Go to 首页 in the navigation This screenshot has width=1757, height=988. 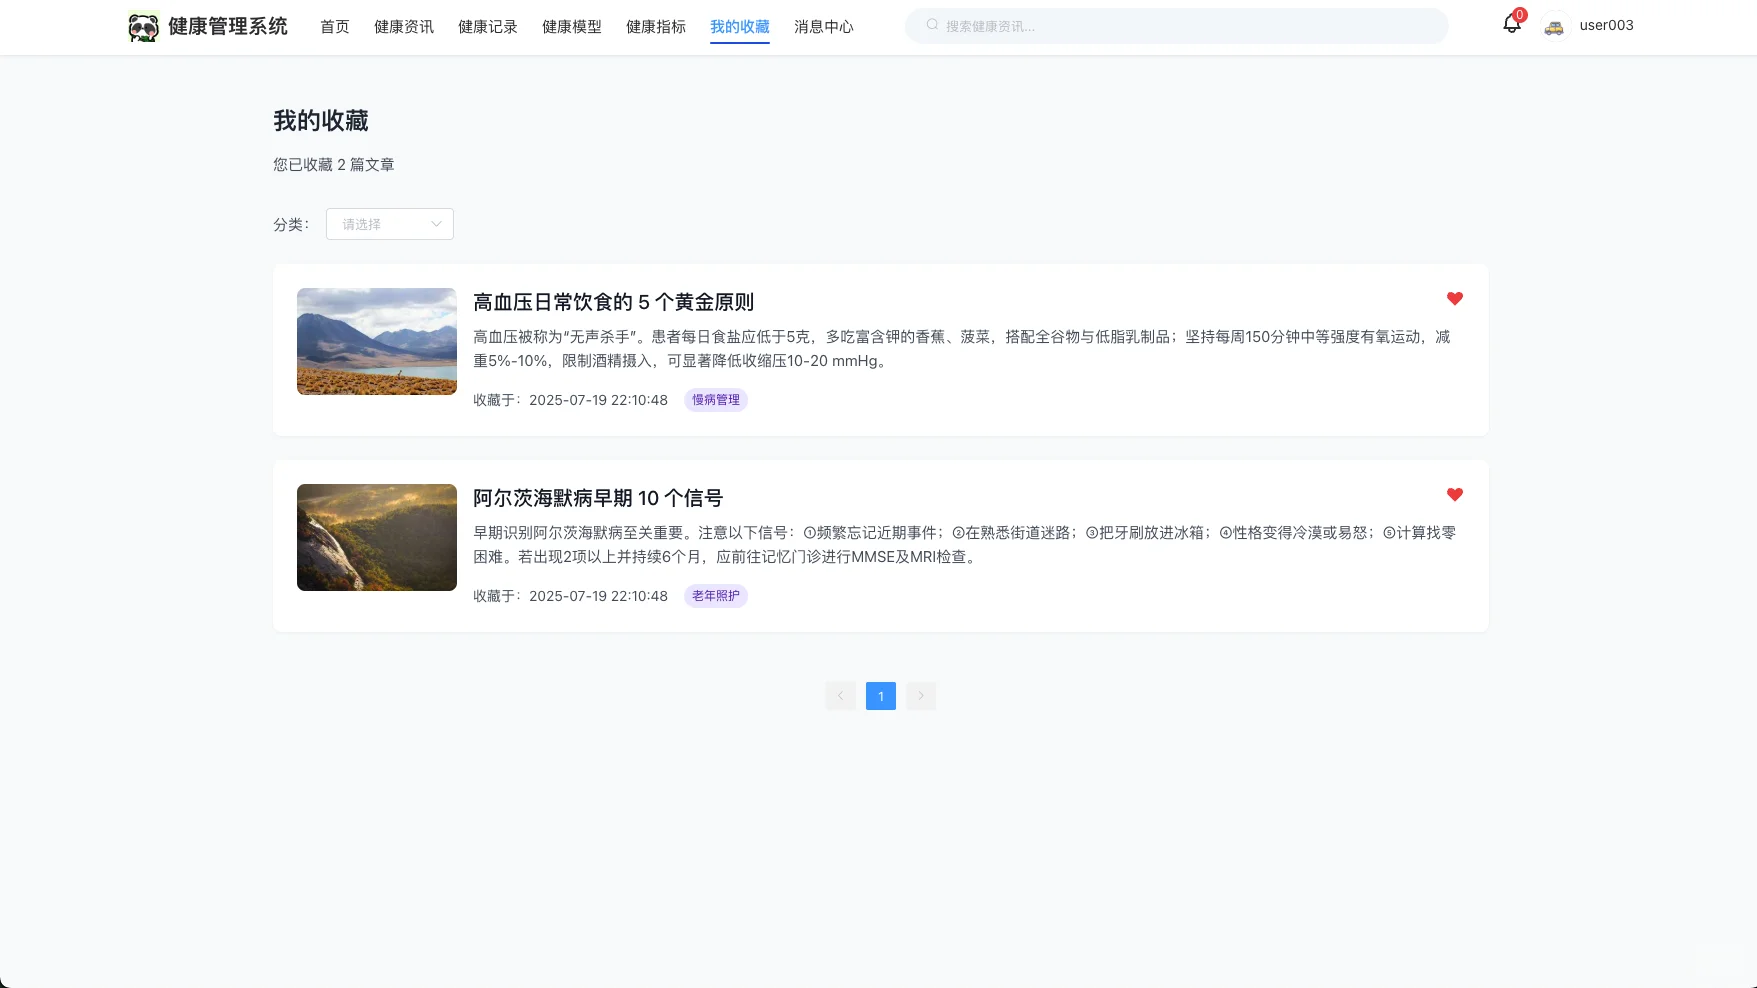[334, 27]
